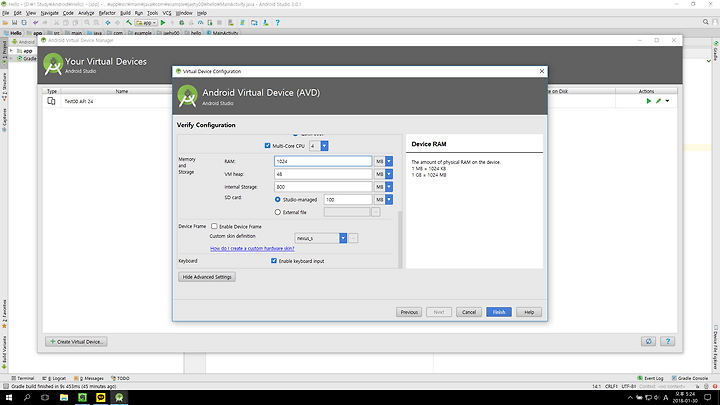Click the blue Help question mark toolbar icon

277,22
